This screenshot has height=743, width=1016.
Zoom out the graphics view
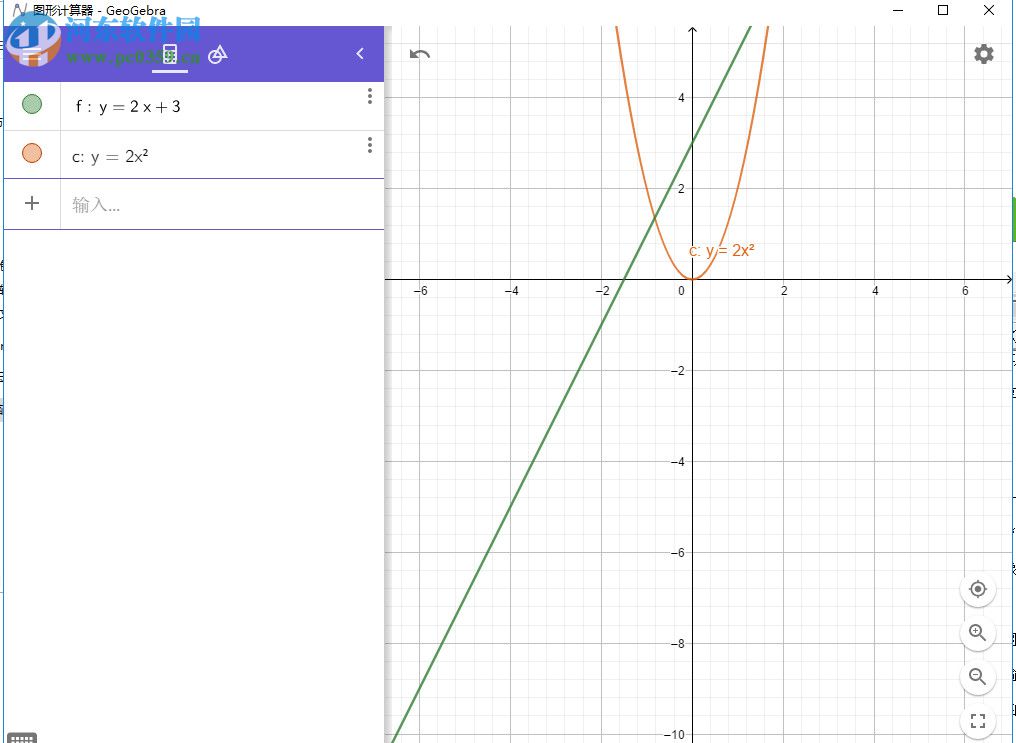click(978, 677)
